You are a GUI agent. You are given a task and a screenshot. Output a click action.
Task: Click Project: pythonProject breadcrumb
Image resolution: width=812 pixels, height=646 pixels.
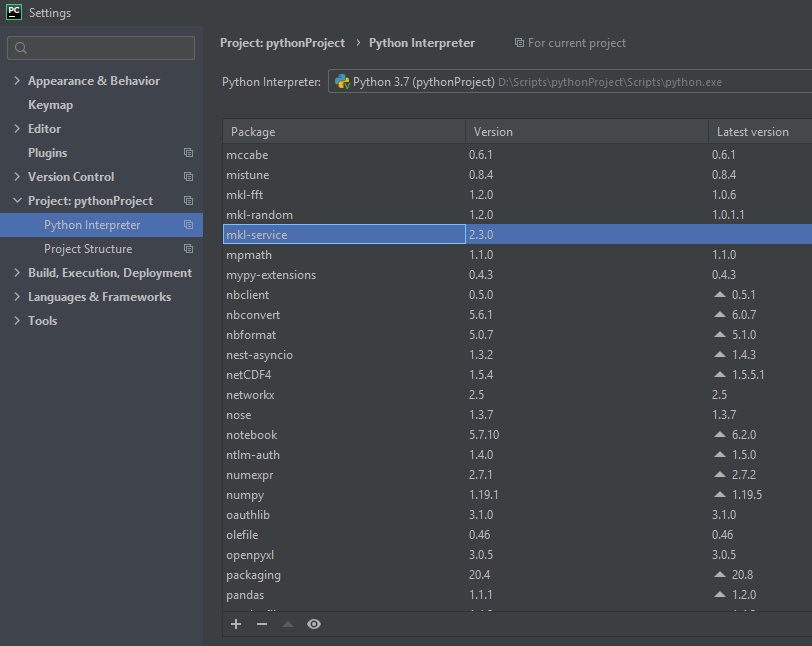[282, 43]
